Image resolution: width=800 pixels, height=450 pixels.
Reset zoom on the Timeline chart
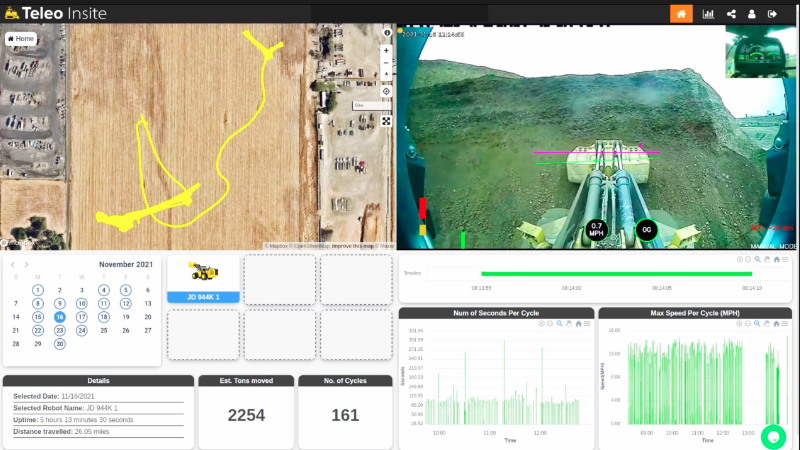click(x=777, y=259)
